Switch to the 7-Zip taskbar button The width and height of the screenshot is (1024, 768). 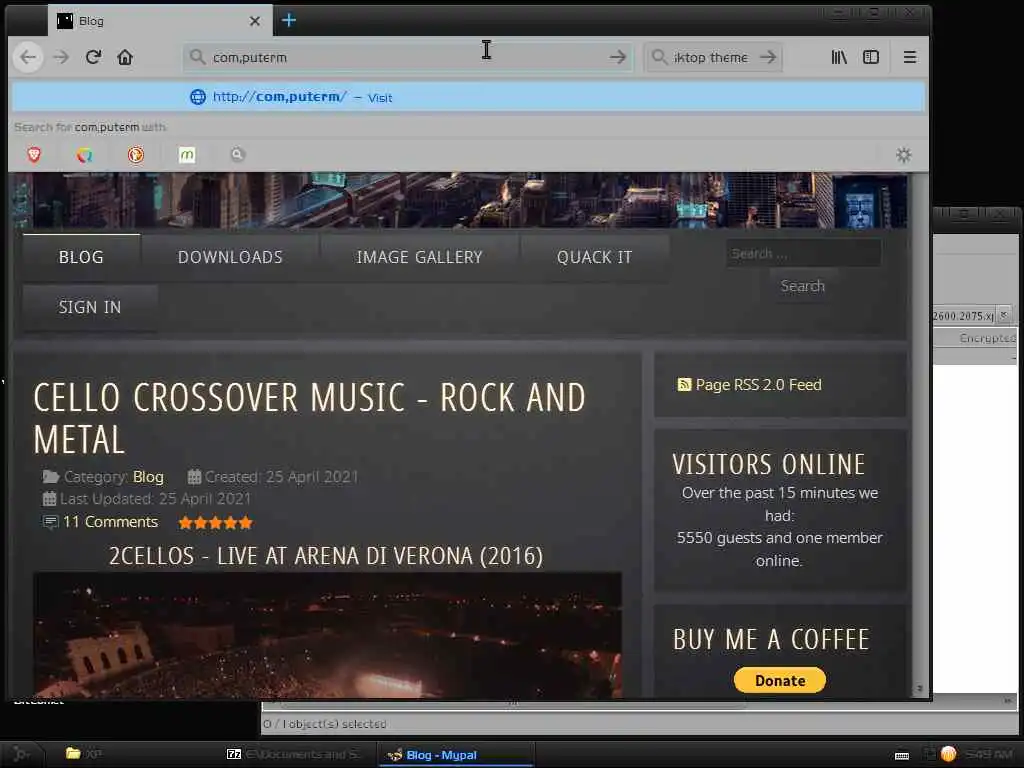pos(294,754)
